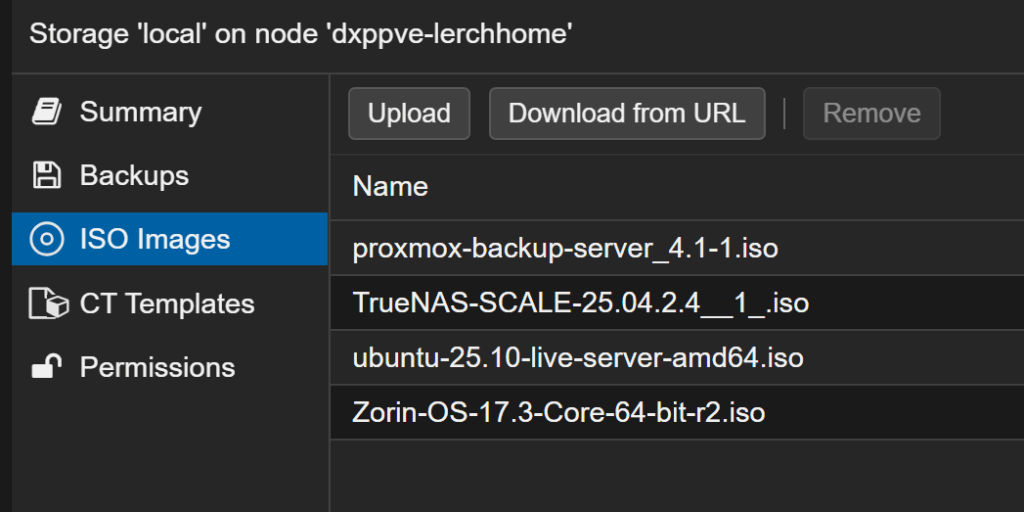Open the Summary tab label

[140, 112]
